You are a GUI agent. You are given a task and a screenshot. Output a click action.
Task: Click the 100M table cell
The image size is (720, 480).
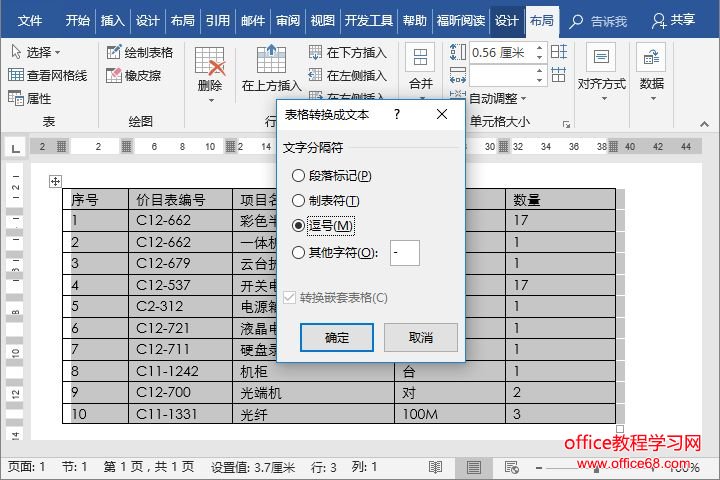(x=450, y=414)
